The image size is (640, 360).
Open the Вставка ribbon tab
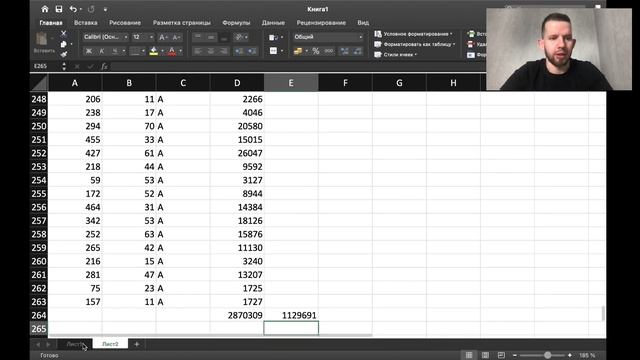pos(86,23)
